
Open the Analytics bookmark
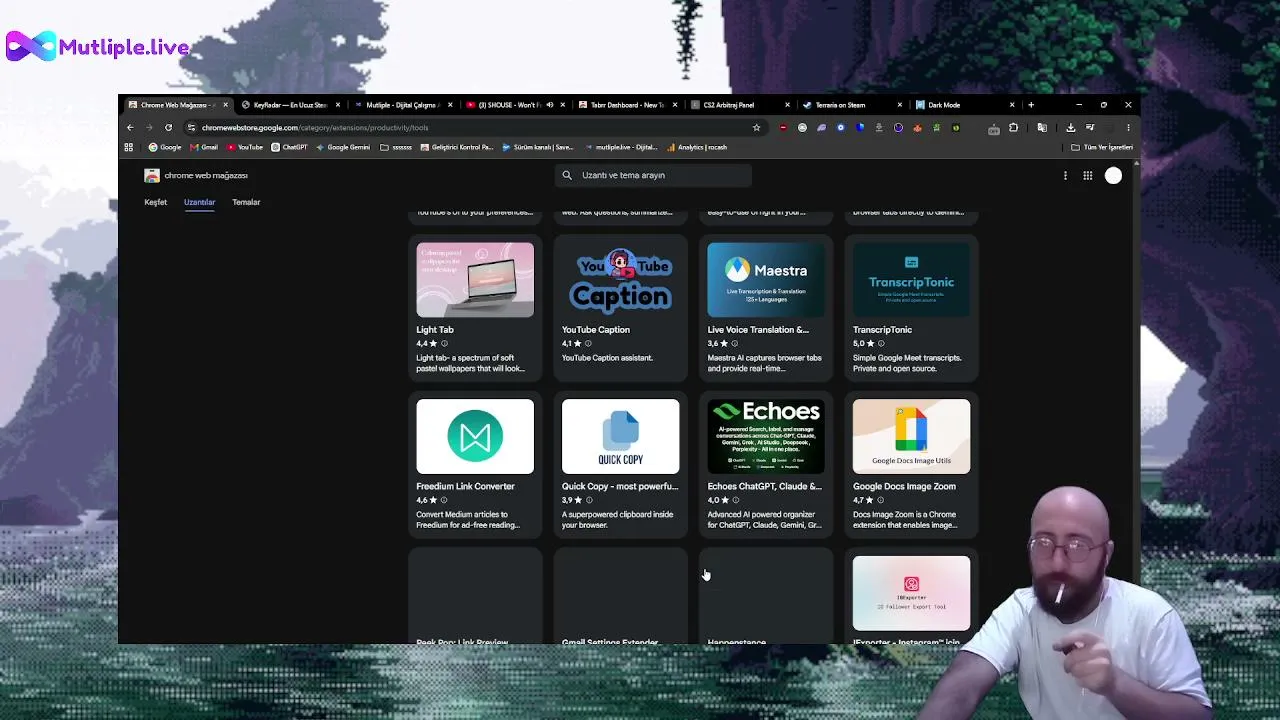click(x=697, y=147)
